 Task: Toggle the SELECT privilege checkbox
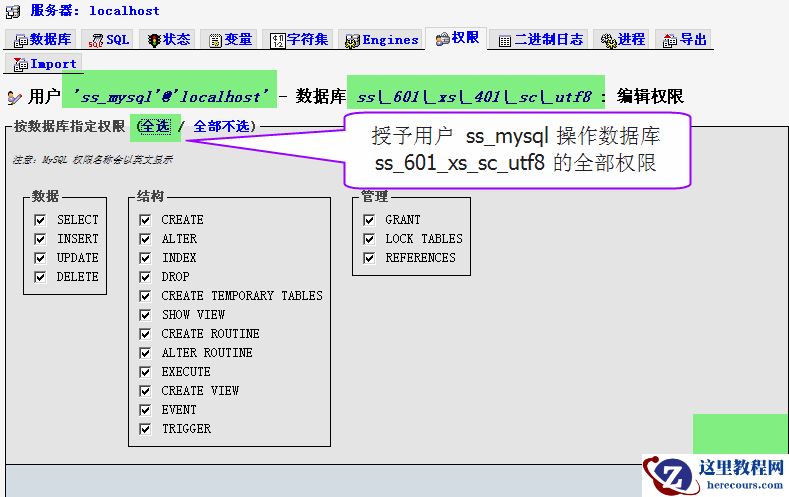click(40, 220)
